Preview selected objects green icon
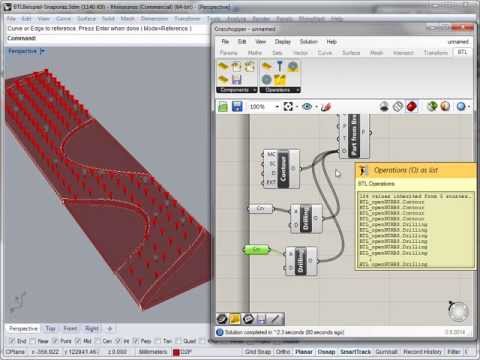The image size is (480, 360). [432, 107]
